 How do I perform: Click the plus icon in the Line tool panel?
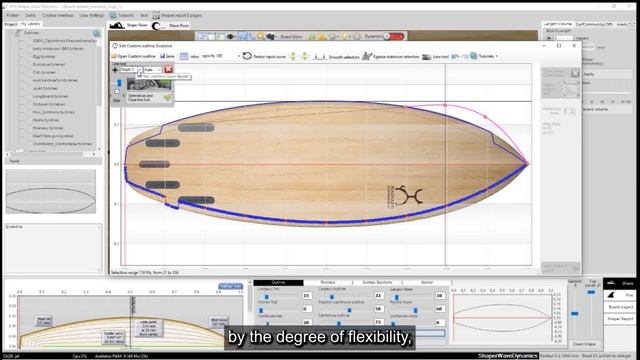point(115,70)
